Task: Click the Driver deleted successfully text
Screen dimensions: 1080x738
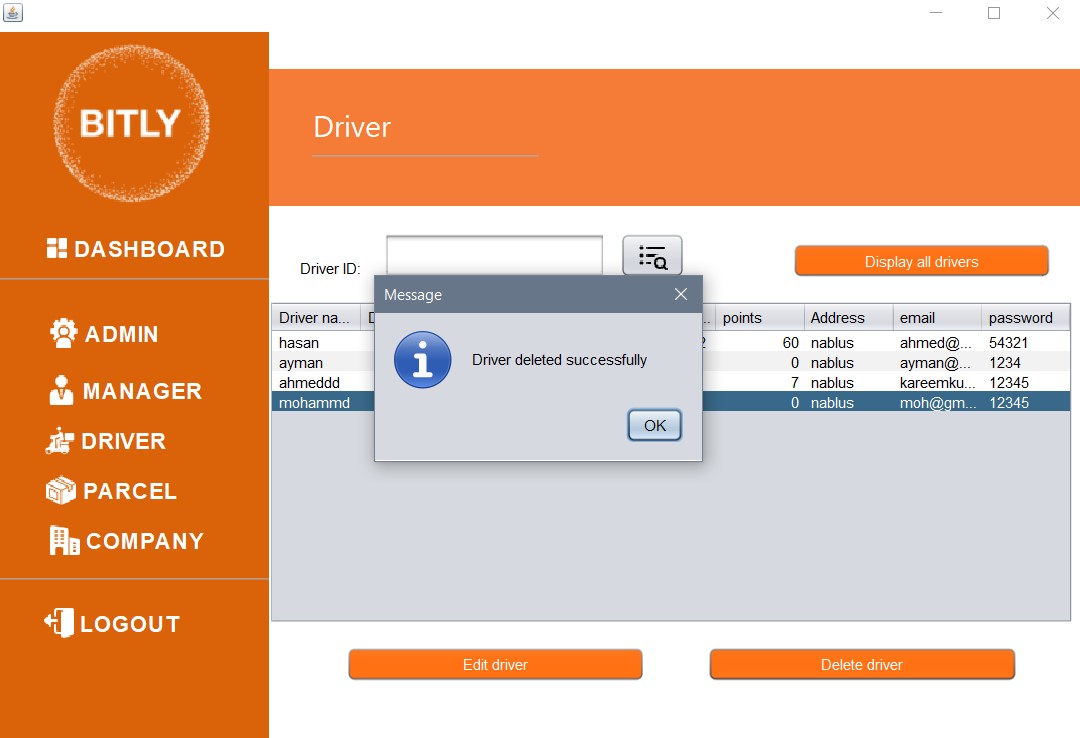Action: [x=559, y=360]
